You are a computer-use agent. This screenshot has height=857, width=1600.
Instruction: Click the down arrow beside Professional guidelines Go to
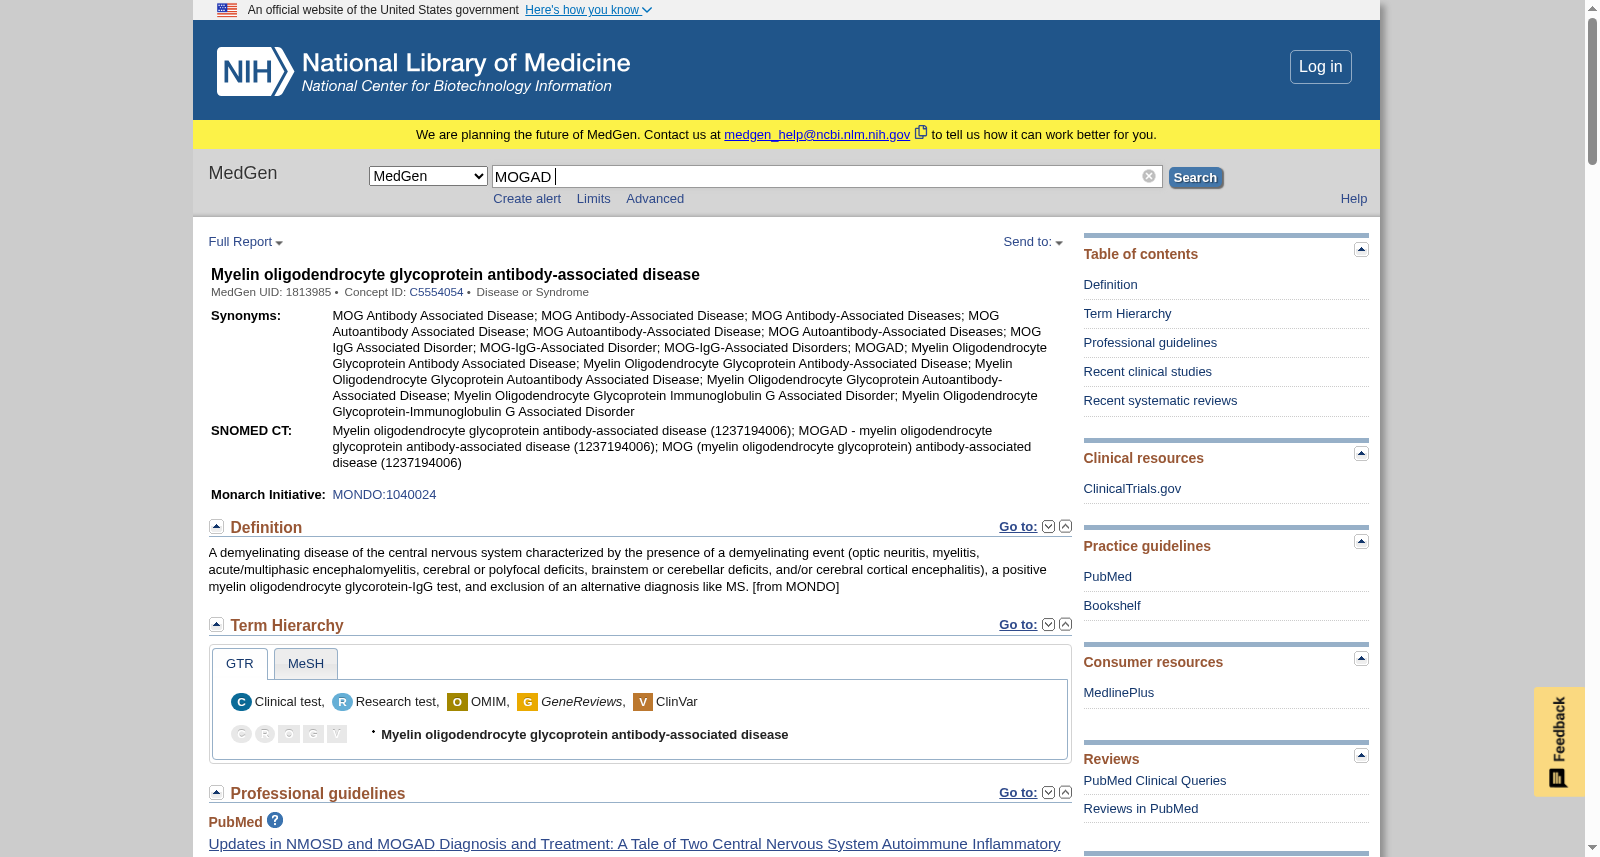(1048, 793)
